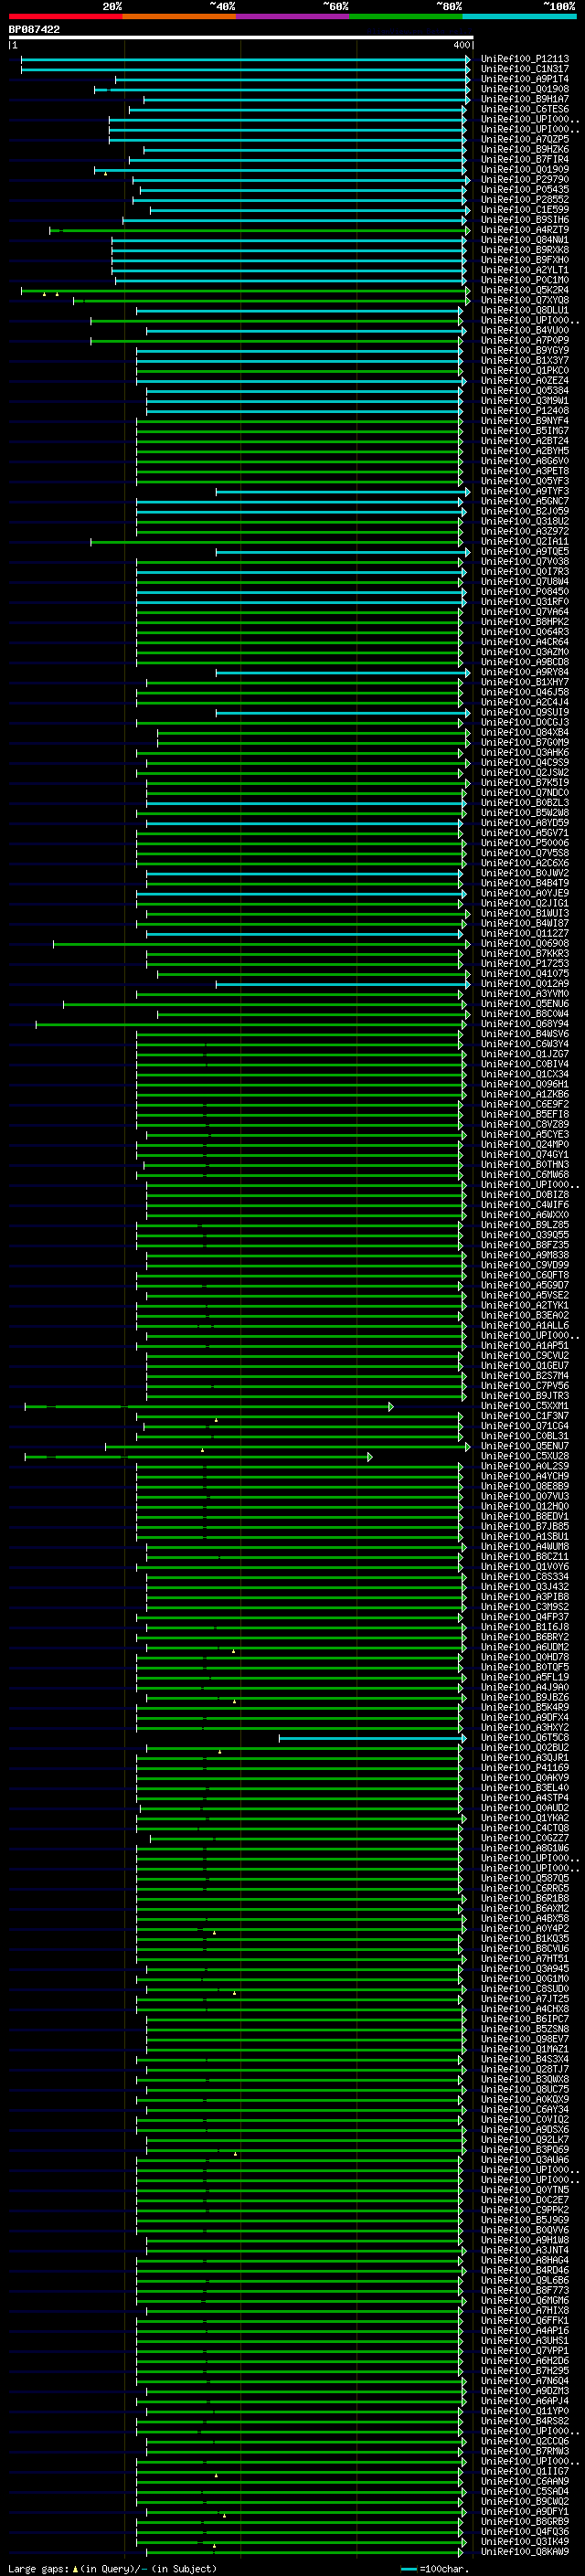This screenshot has height=2576, width=585.
Task: Click the label UniRef100_P12408
Action: (525, 411)
